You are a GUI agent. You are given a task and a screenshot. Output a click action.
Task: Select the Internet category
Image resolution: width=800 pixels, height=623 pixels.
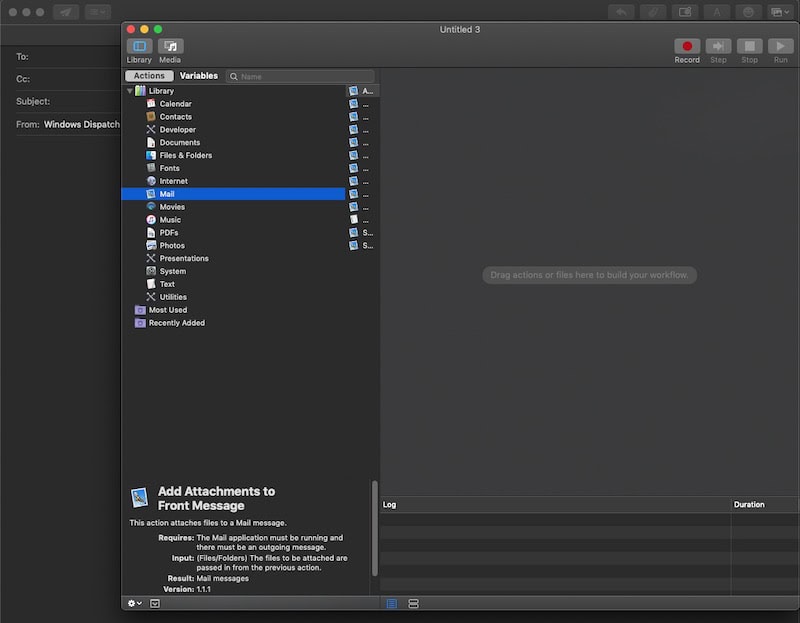[x=233, y=181]
